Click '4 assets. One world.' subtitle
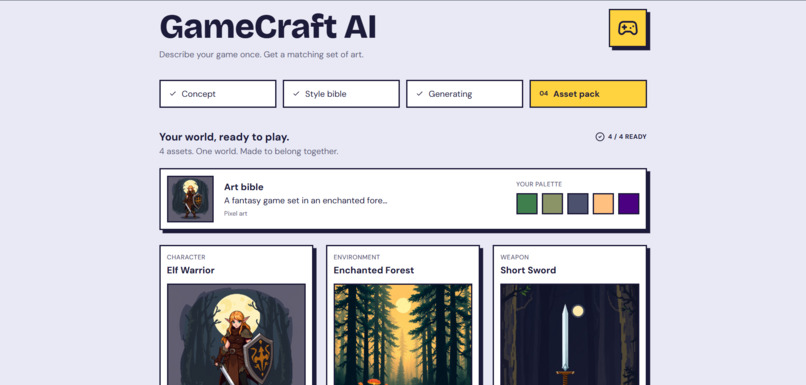Screen dimensions: 806x385 pos(249,152)
